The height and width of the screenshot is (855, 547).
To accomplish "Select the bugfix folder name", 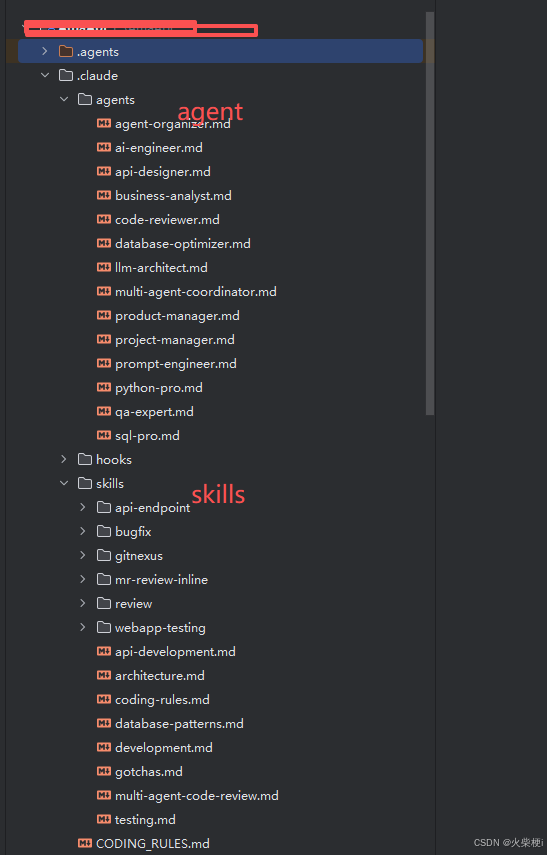I will pos(133,532).
